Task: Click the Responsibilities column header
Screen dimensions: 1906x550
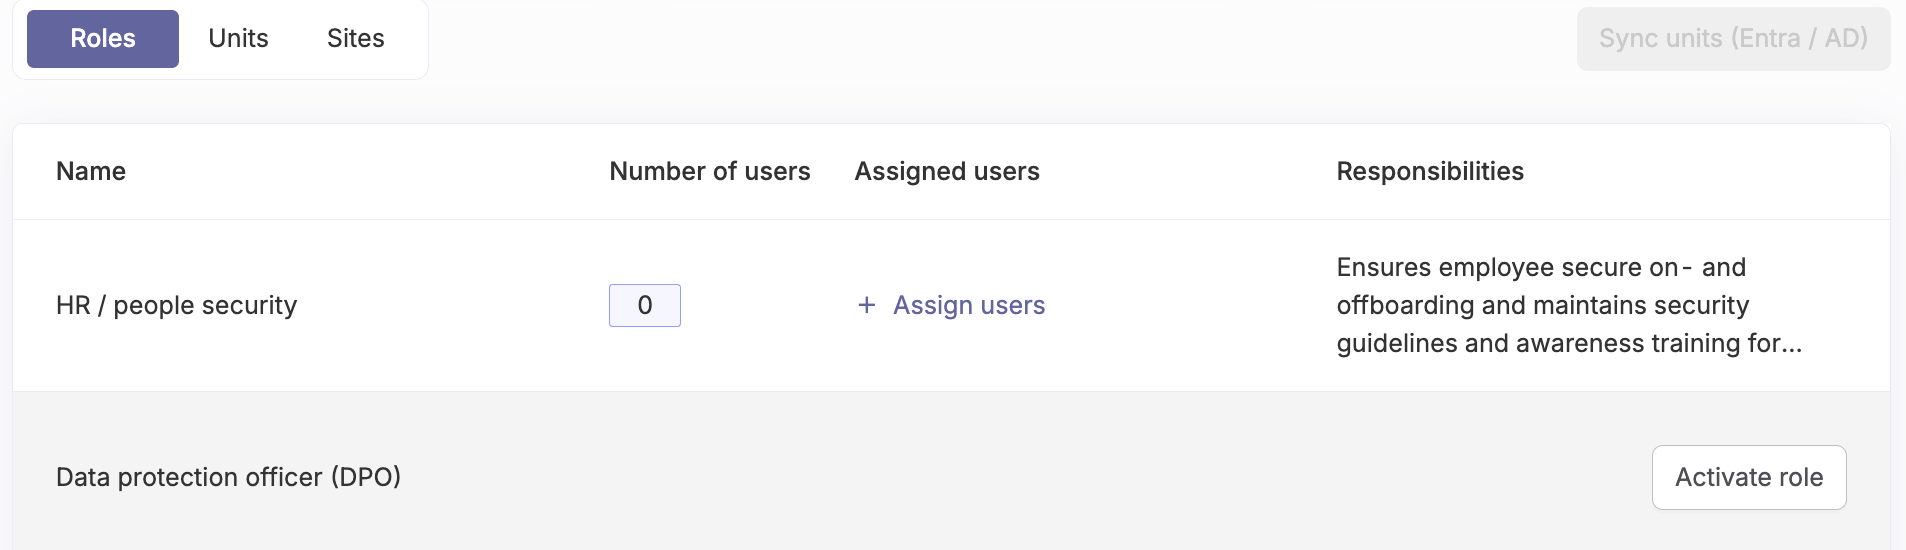Action: (1430, 171)
